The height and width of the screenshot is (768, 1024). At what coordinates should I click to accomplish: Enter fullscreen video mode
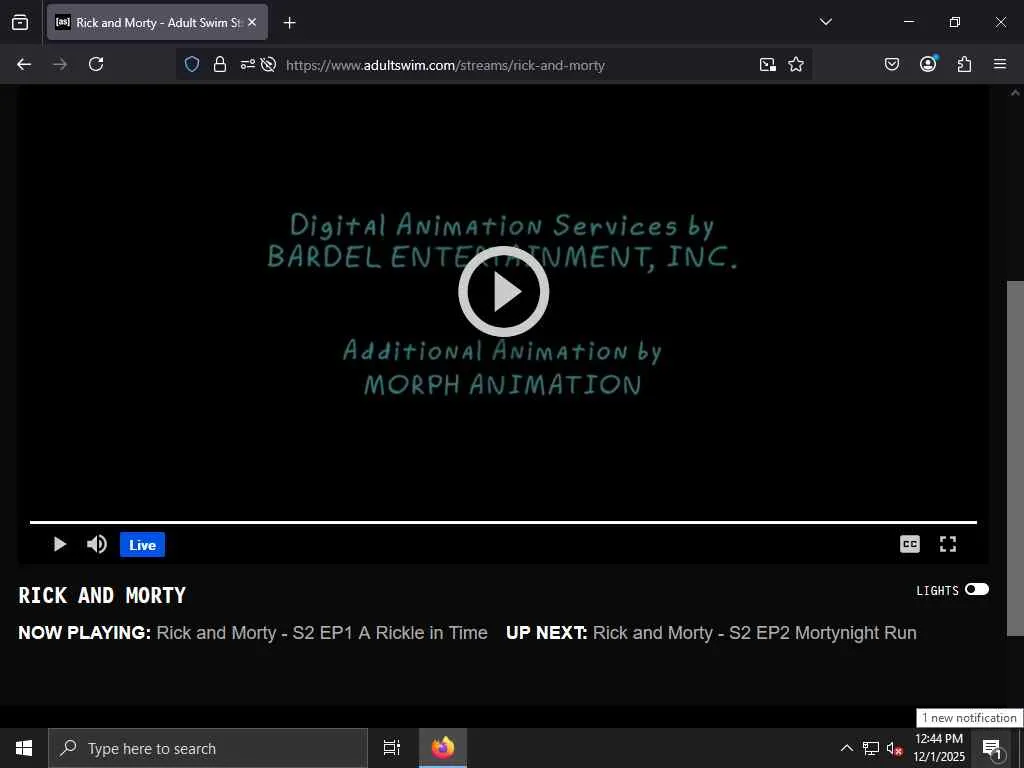click(948, 544)
